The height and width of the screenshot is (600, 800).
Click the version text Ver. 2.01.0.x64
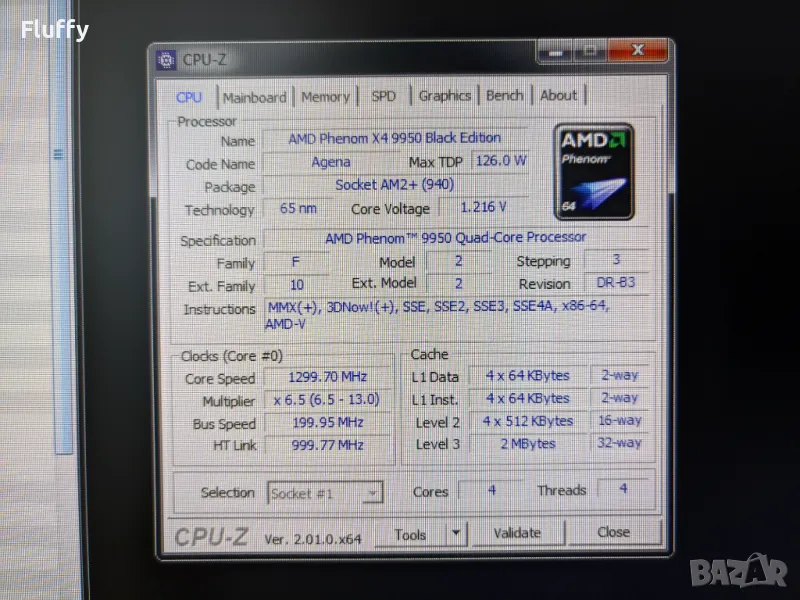(x=313, y=539)
